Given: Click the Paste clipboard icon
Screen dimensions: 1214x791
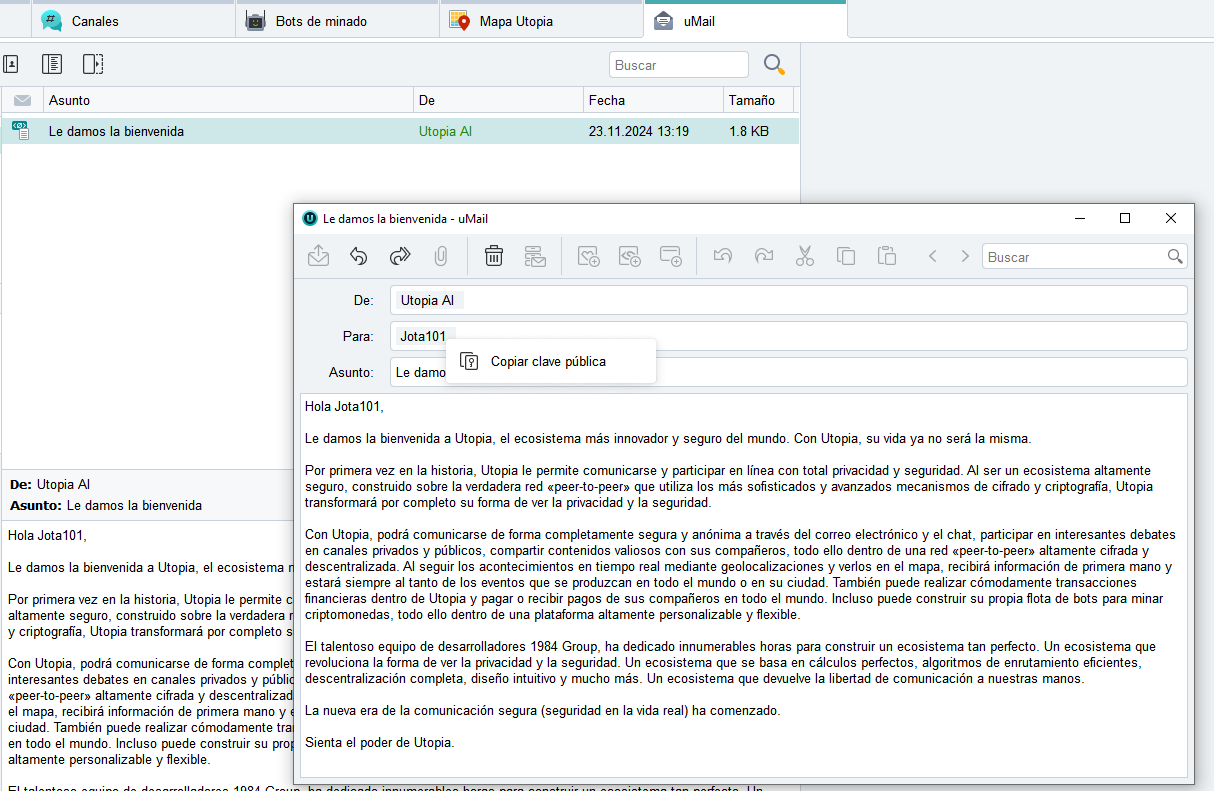Looking at the screenshot, I should point(886,256).
